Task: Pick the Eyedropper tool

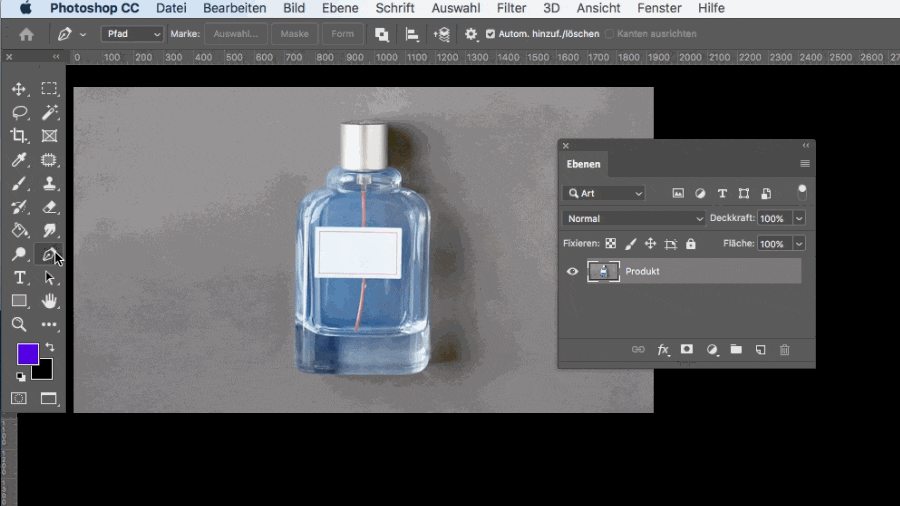Action: [x=19, y=160]
